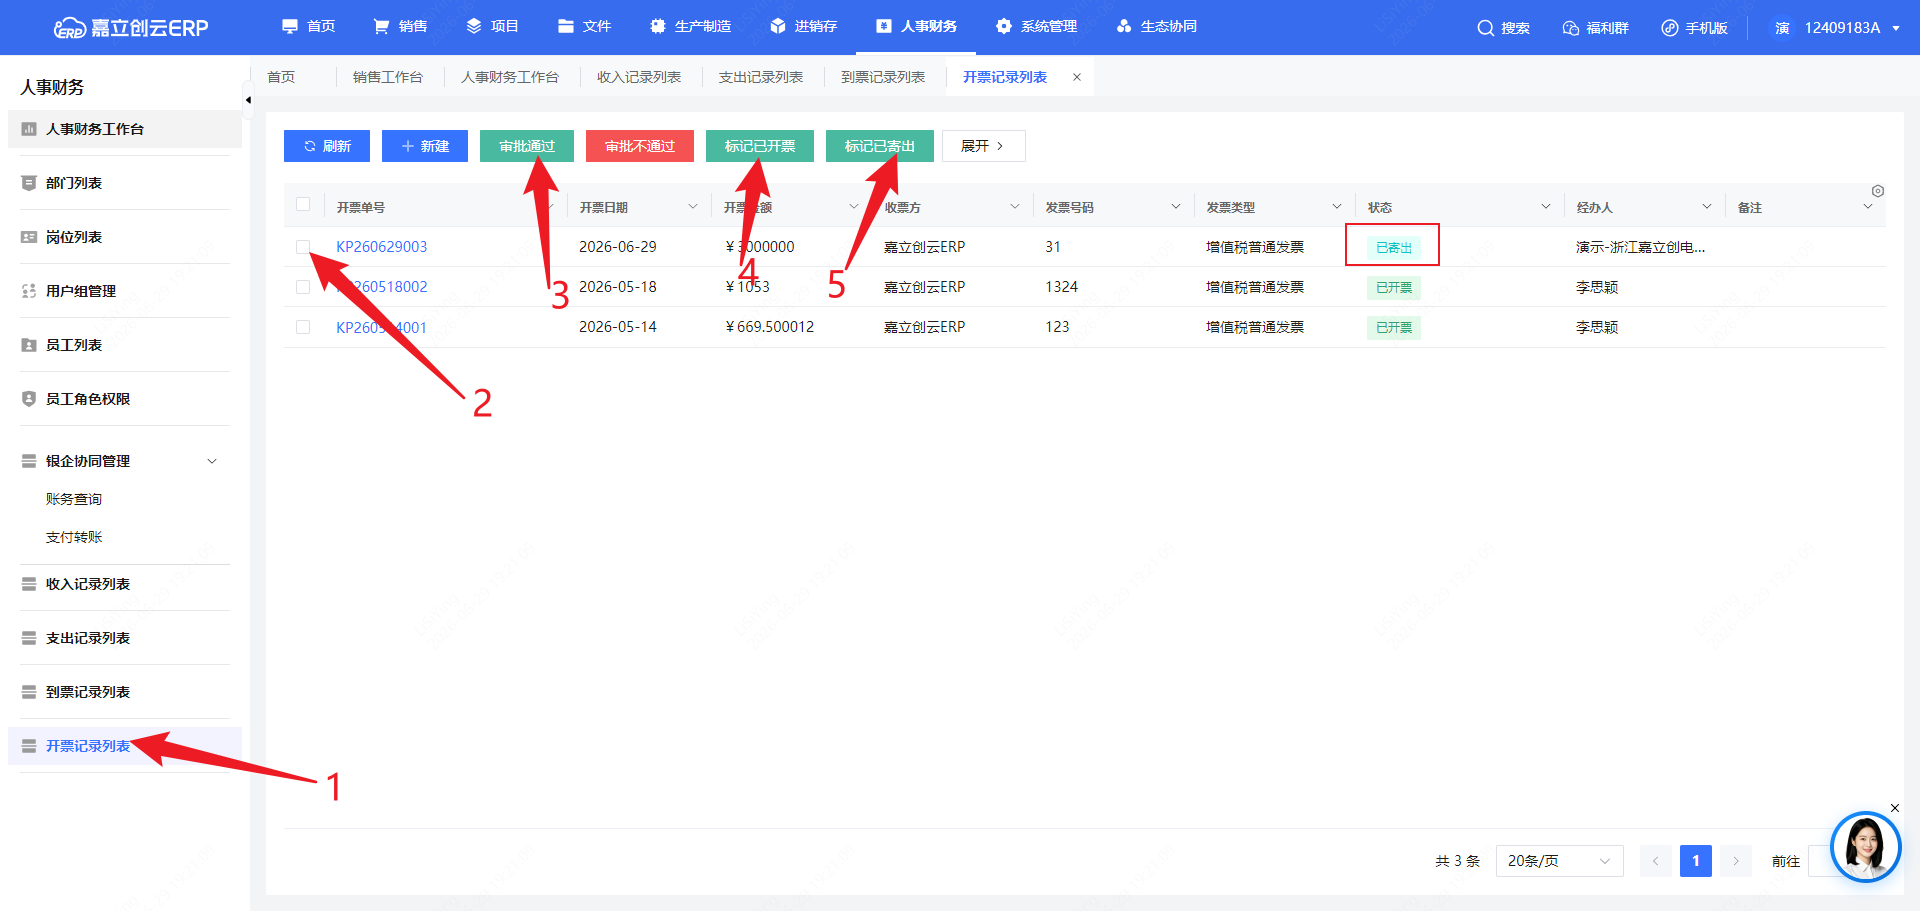The width and height of the screenshot is (1920, 911).
Task: Click the 标记已开票 button
Action: tap(760, 146)
